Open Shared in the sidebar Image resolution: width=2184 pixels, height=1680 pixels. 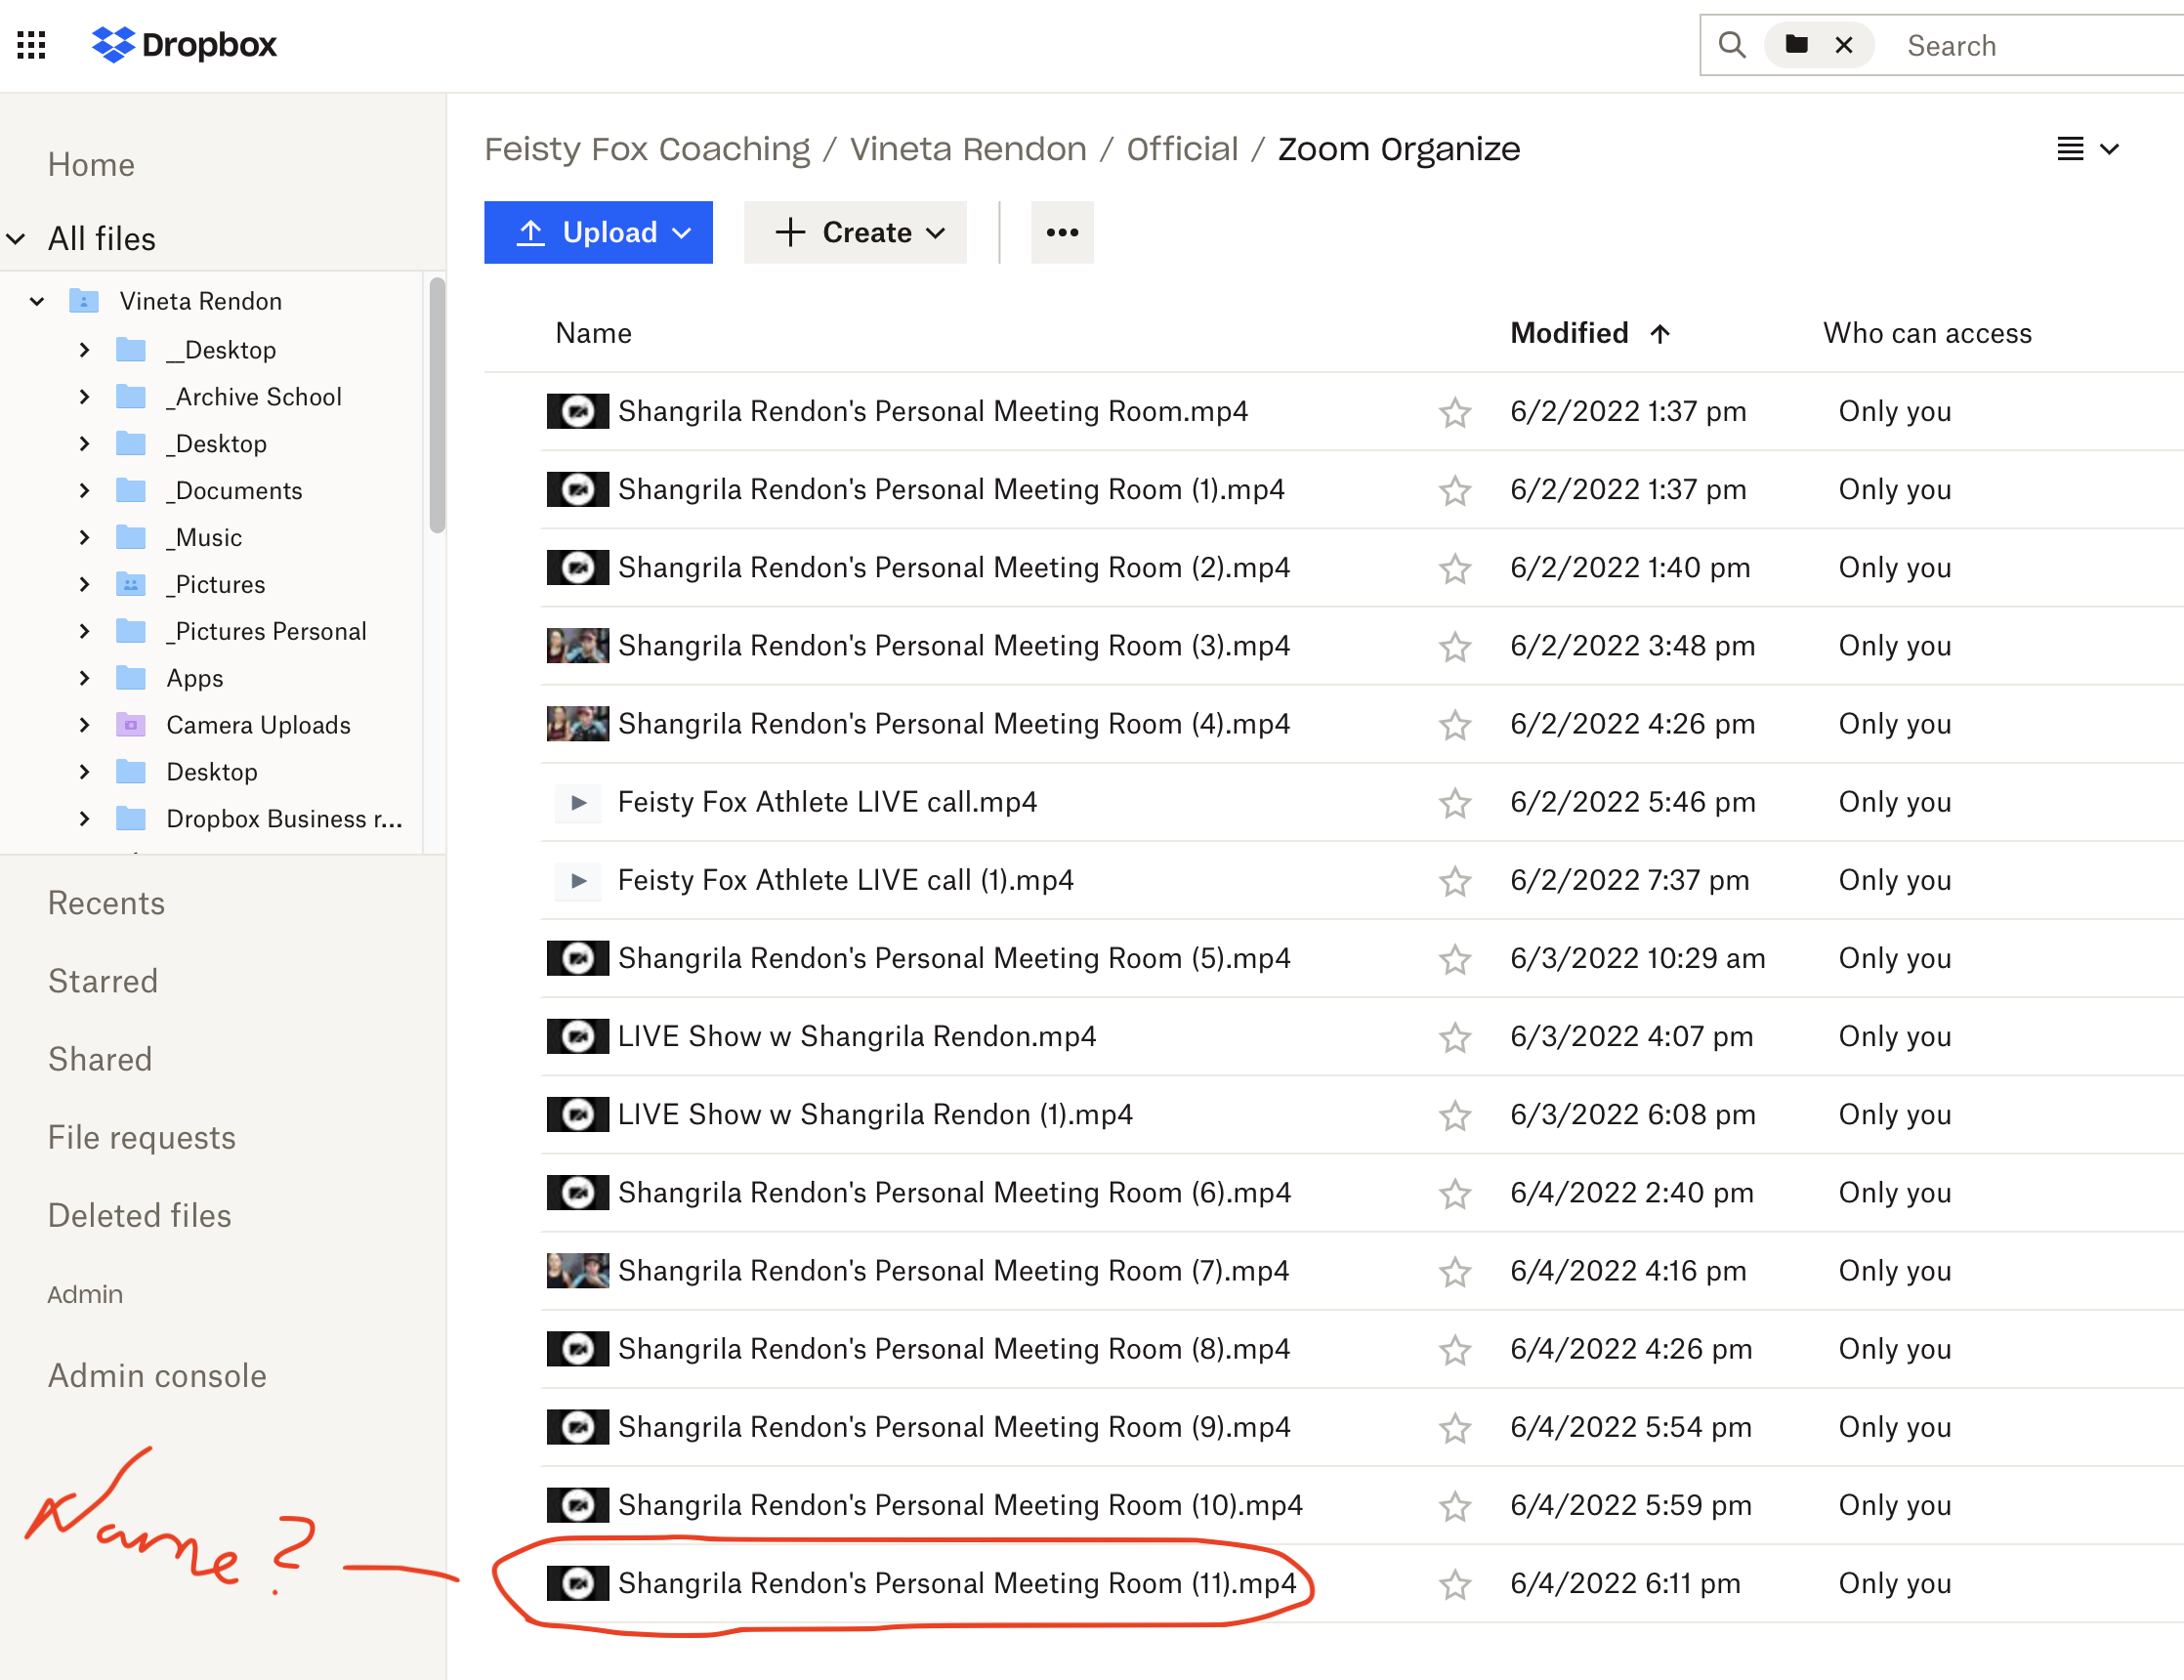point(100,1059)
